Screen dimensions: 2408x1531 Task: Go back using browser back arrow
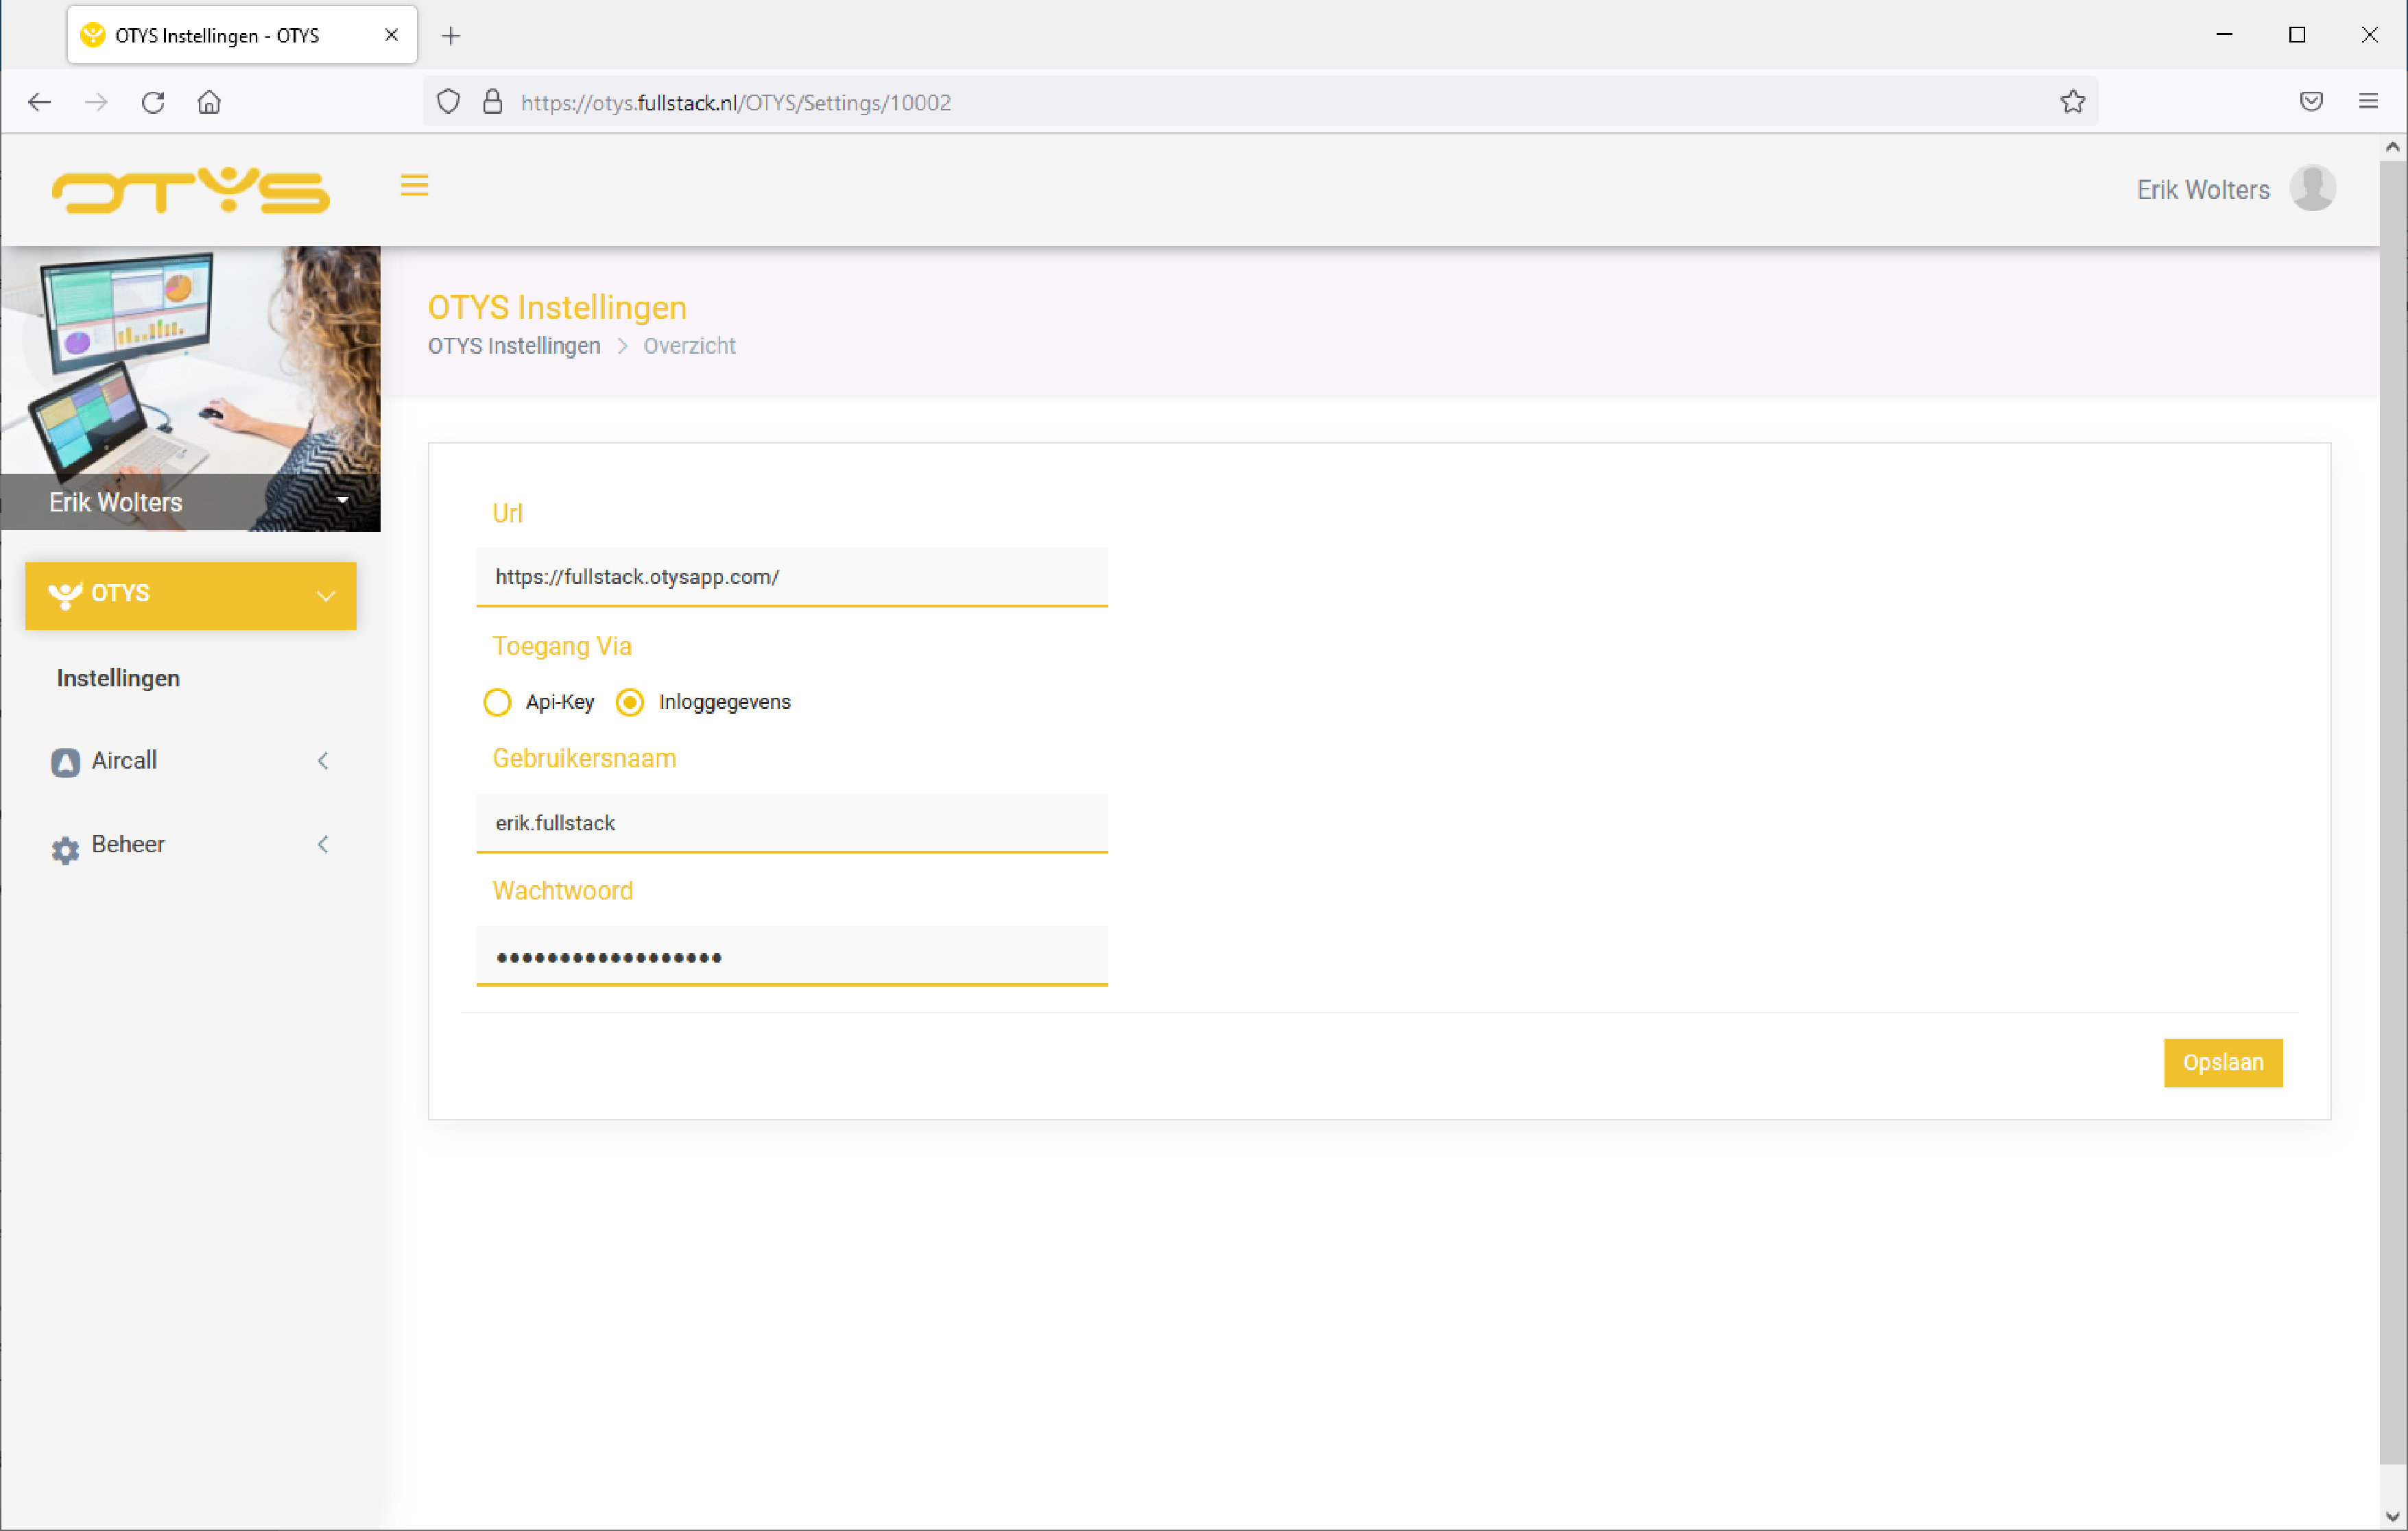(39, 102)
